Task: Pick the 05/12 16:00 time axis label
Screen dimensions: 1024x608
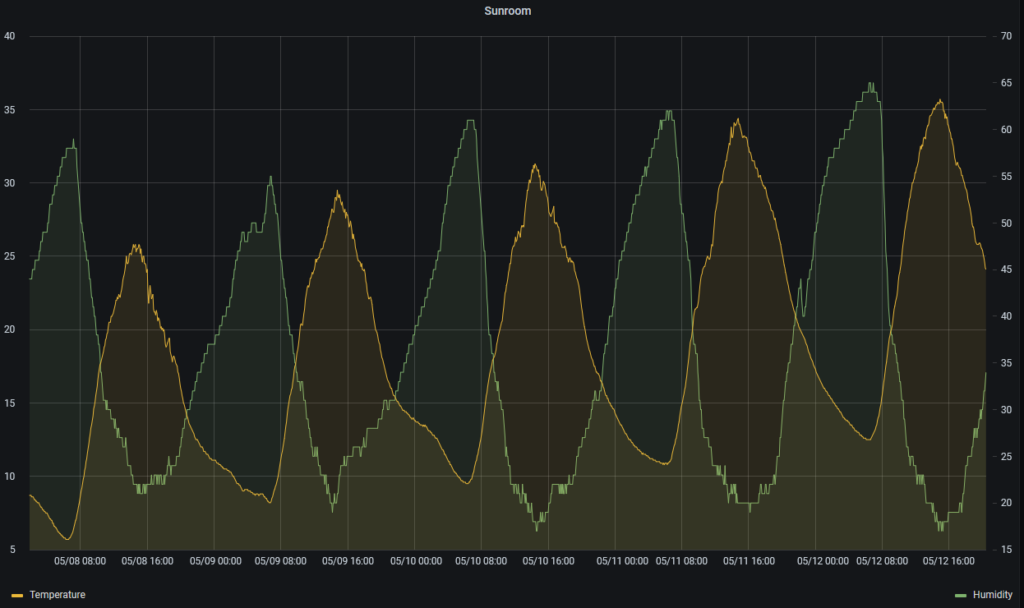Action: tap(949, 562)
